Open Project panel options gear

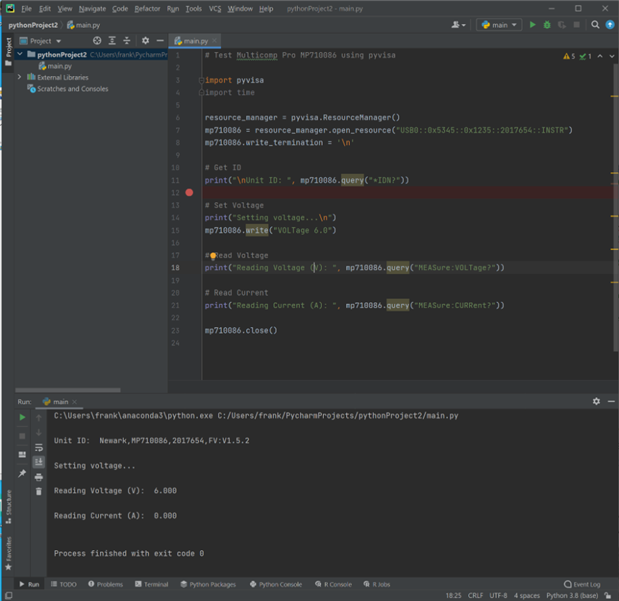click(145, 41)
